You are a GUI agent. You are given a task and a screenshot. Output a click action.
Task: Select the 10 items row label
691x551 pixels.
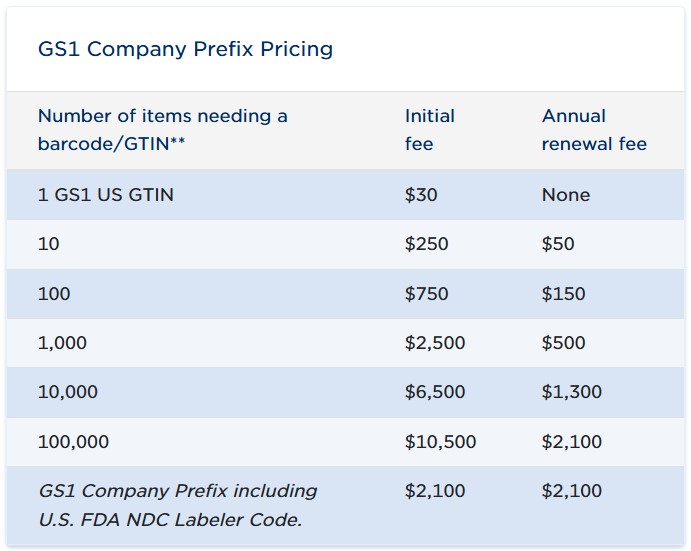pyautogui.click(x=49, y=244)
